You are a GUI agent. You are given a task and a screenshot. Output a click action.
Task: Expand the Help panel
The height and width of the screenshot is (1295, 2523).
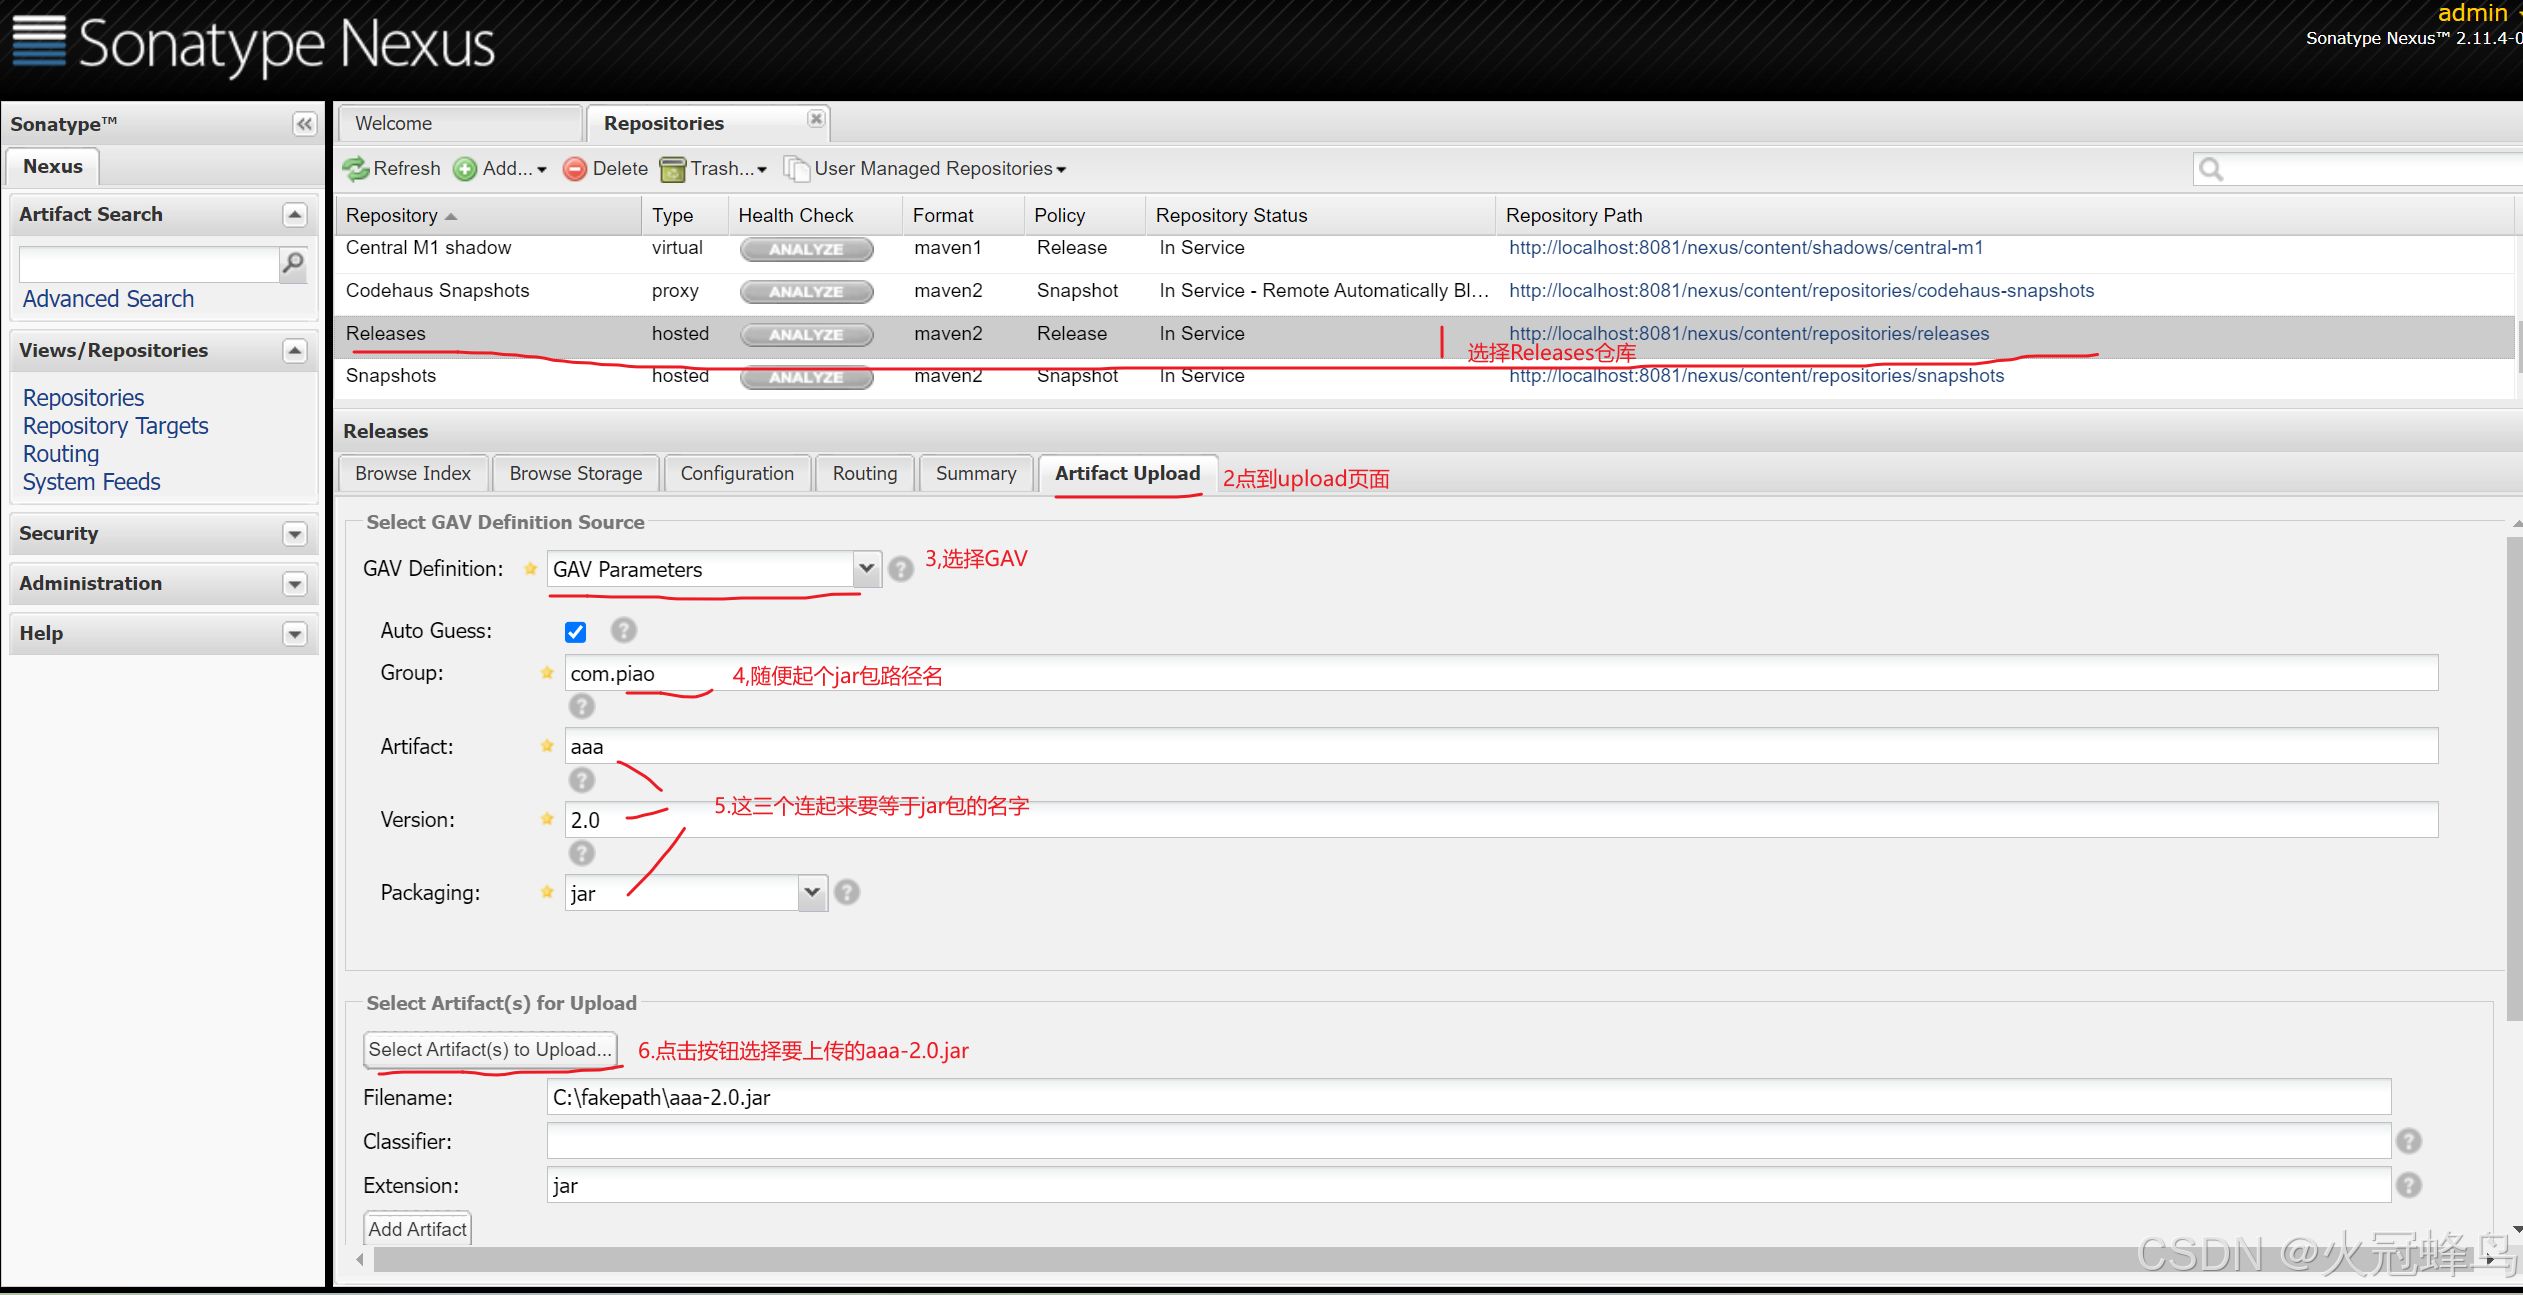point(294,634)
